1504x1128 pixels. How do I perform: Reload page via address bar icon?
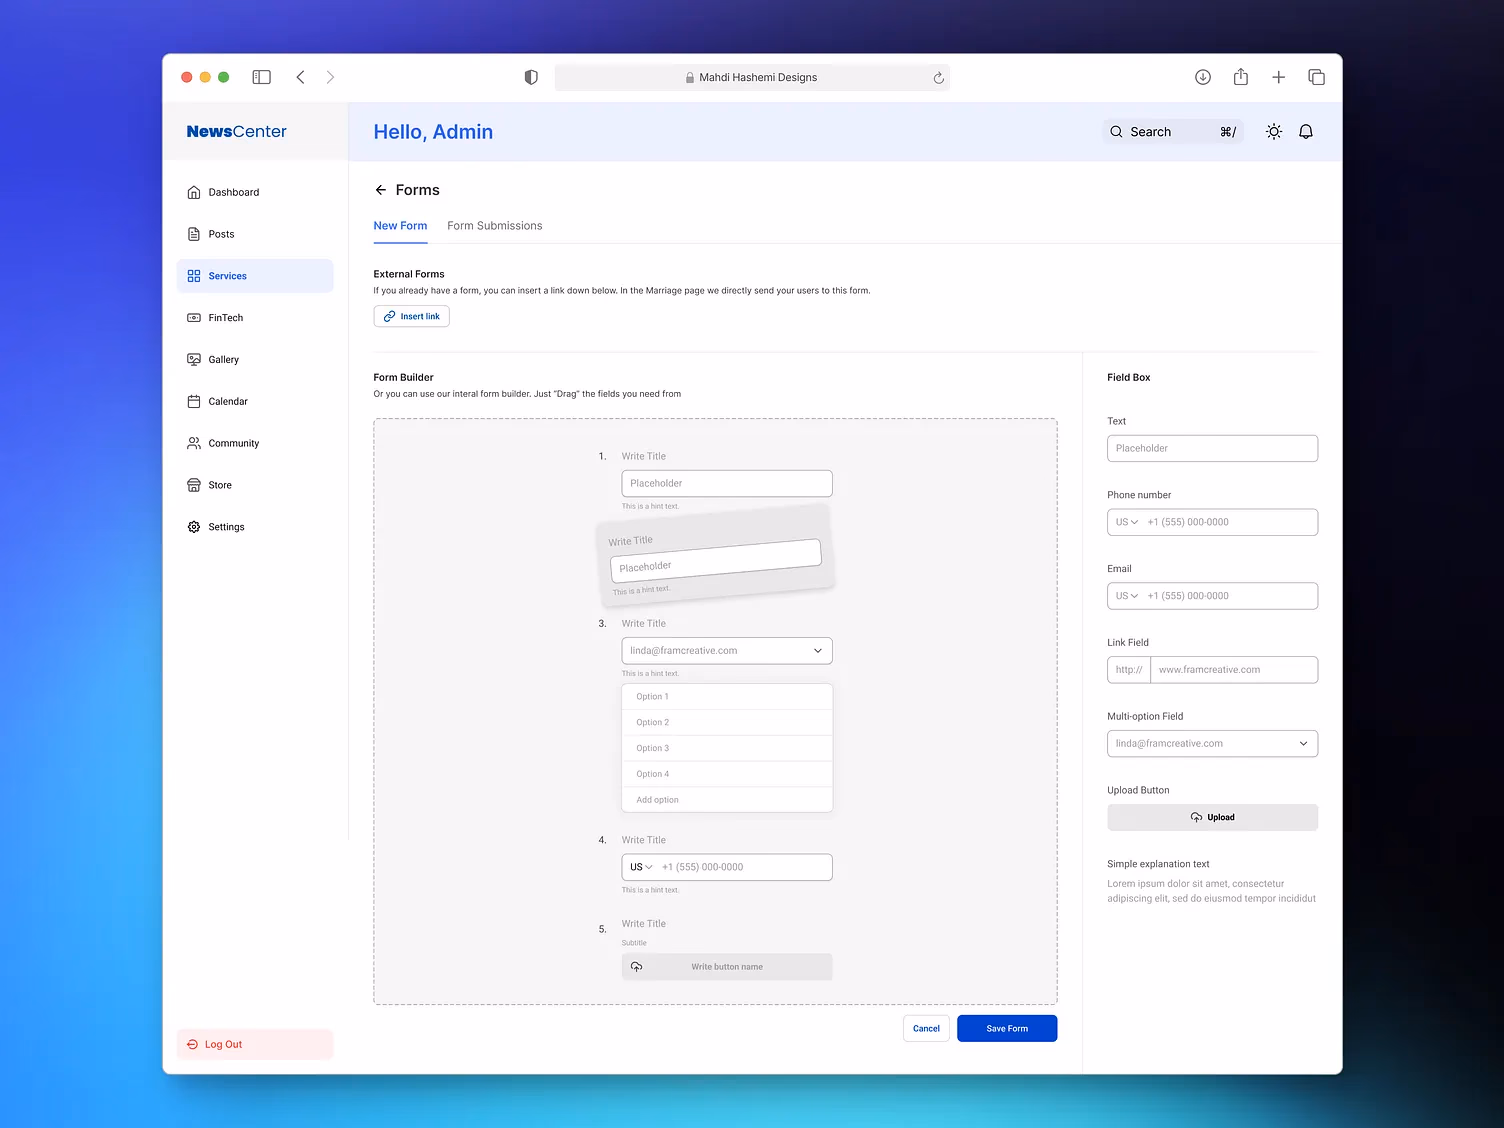click(x=938, y=78)
